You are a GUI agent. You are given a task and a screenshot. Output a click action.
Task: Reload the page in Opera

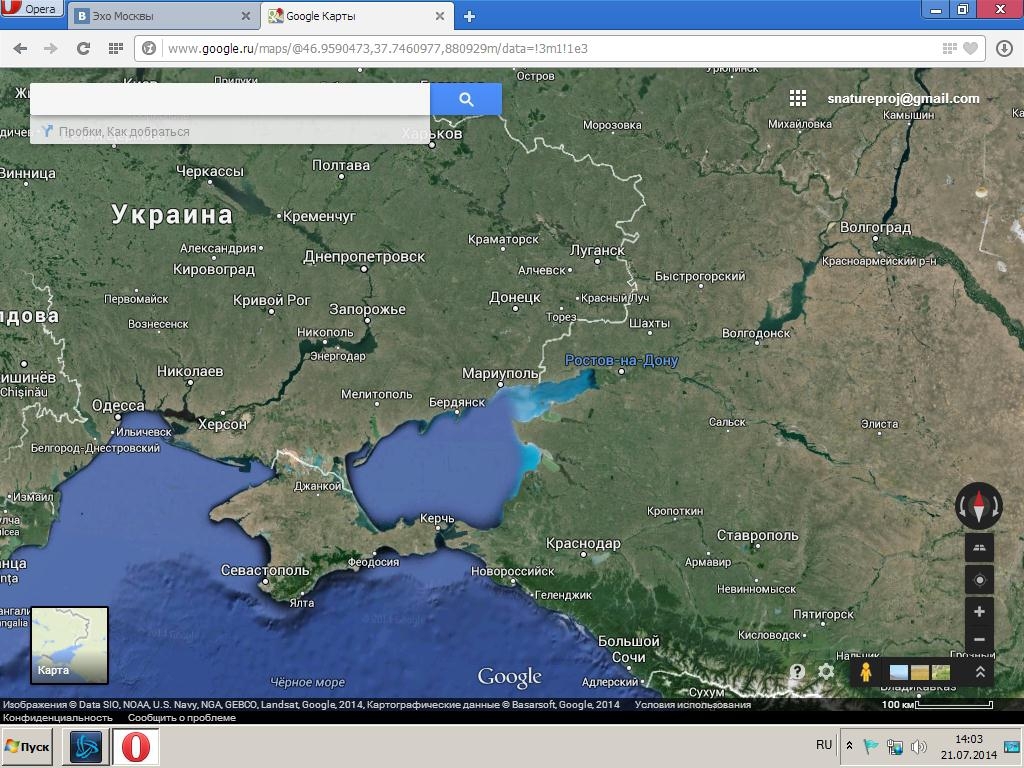pos(83,48)
